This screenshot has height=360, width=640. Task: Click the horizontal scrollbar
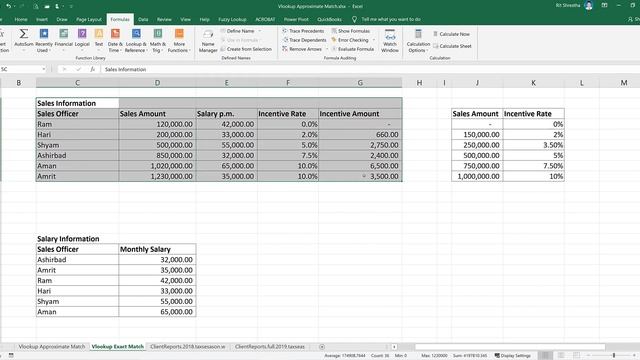510,347
